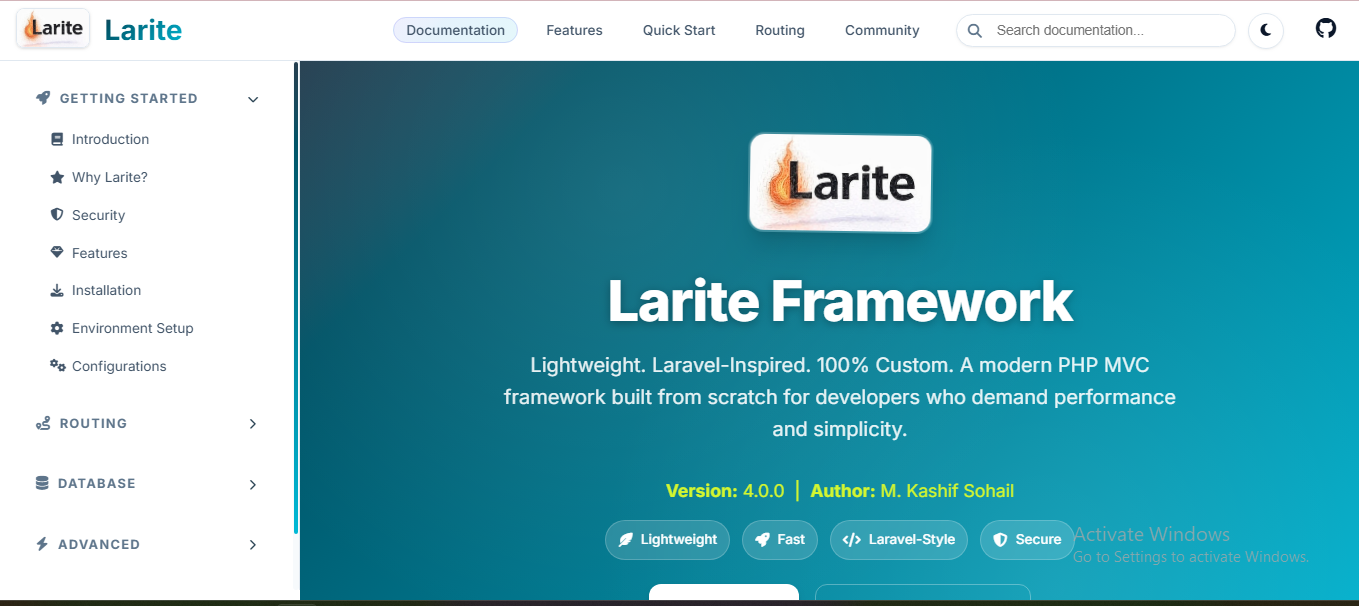This screenshot has height=606, width=1359.
Task: Click the database icon in the sidebar
Action: pyautogui.click(x=41, y=483)
